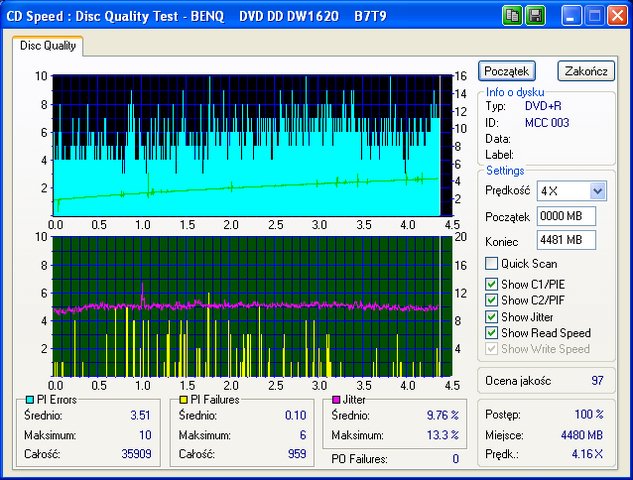The width and height of the screenshot is (633, 480).
Task: Click the Jitter maximum 13.3 %
Action: pos(442,435)
